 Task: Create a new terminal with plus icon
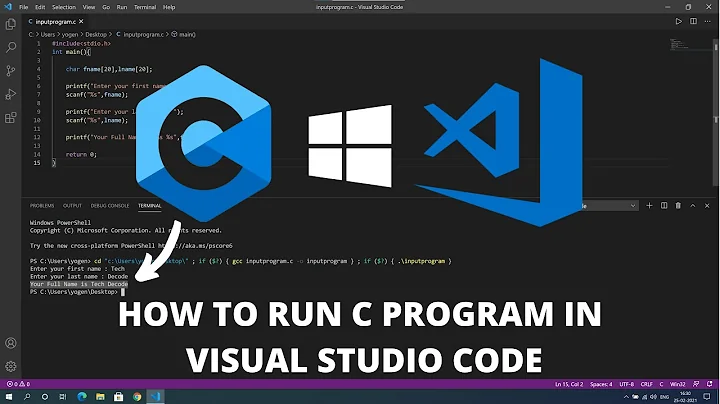649,206
